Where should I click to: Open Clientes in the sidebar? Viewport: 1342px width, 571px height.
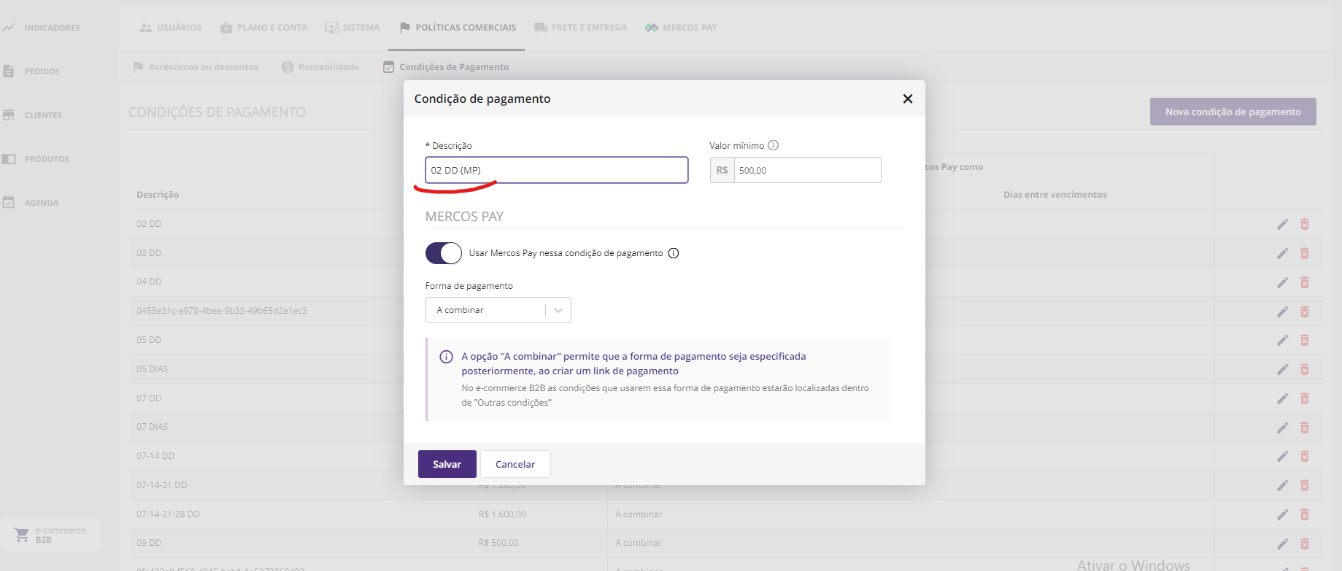point(33,115)
